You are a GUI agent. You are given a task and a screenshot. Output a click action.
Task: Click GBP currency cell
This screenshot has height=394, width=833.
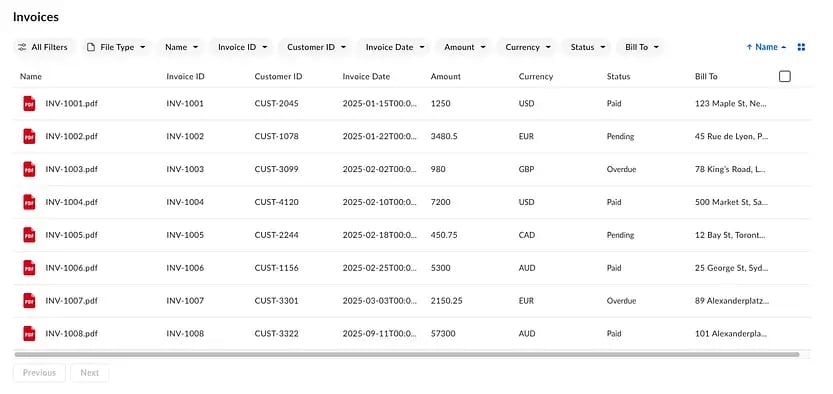click(x=526, y=169)
